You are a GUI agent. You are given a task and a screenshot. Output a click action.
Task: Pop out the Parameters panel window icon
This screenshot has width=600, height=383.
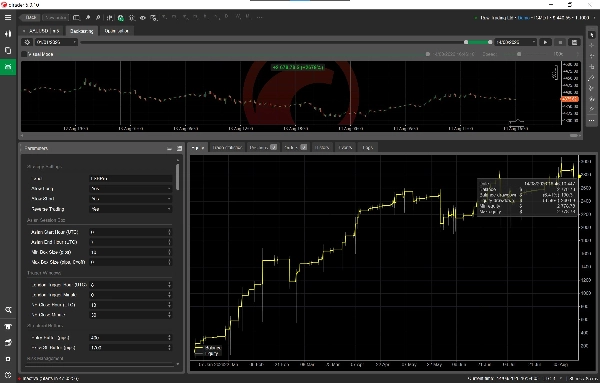179,148
